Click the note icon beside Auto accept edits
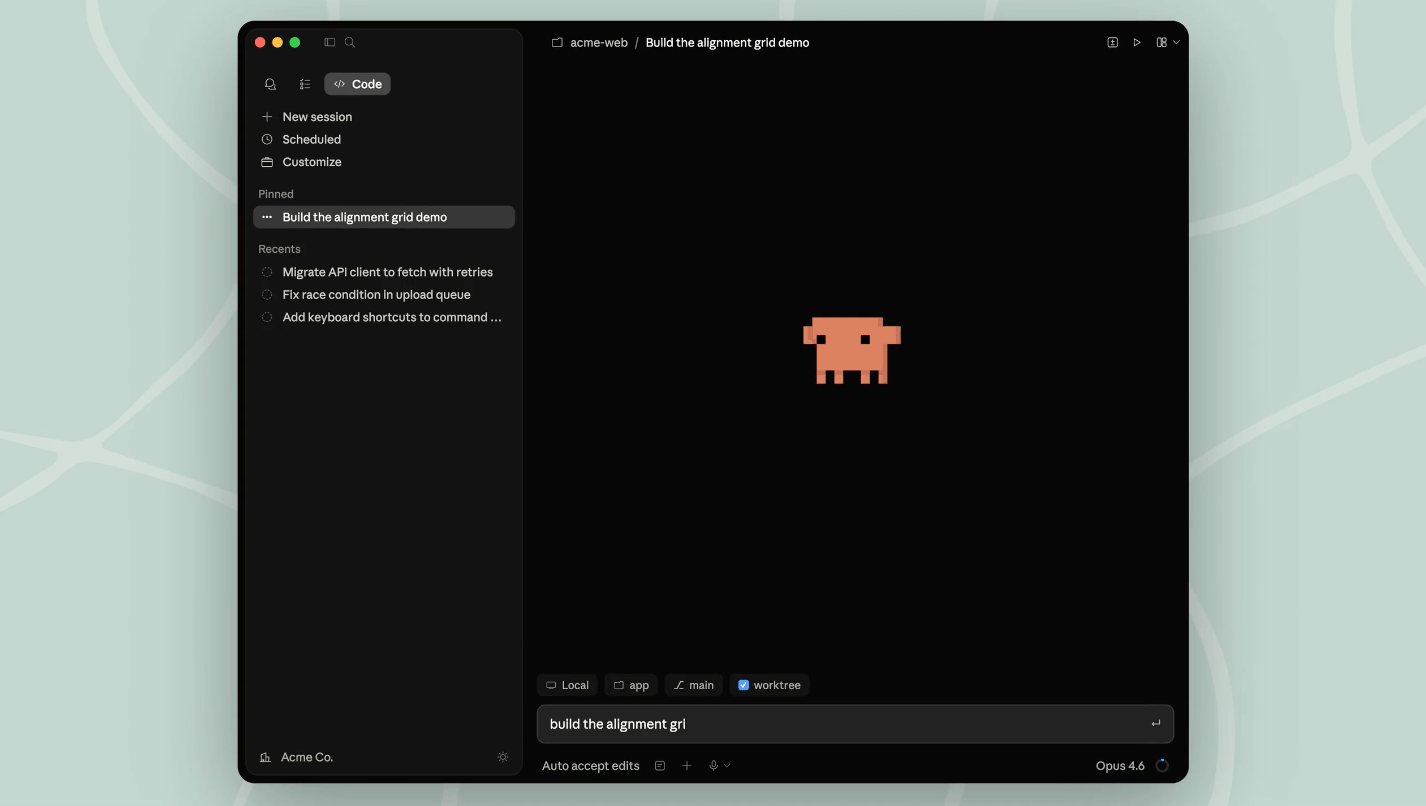This screenshot has height=806, width=1426. [660, 766]
